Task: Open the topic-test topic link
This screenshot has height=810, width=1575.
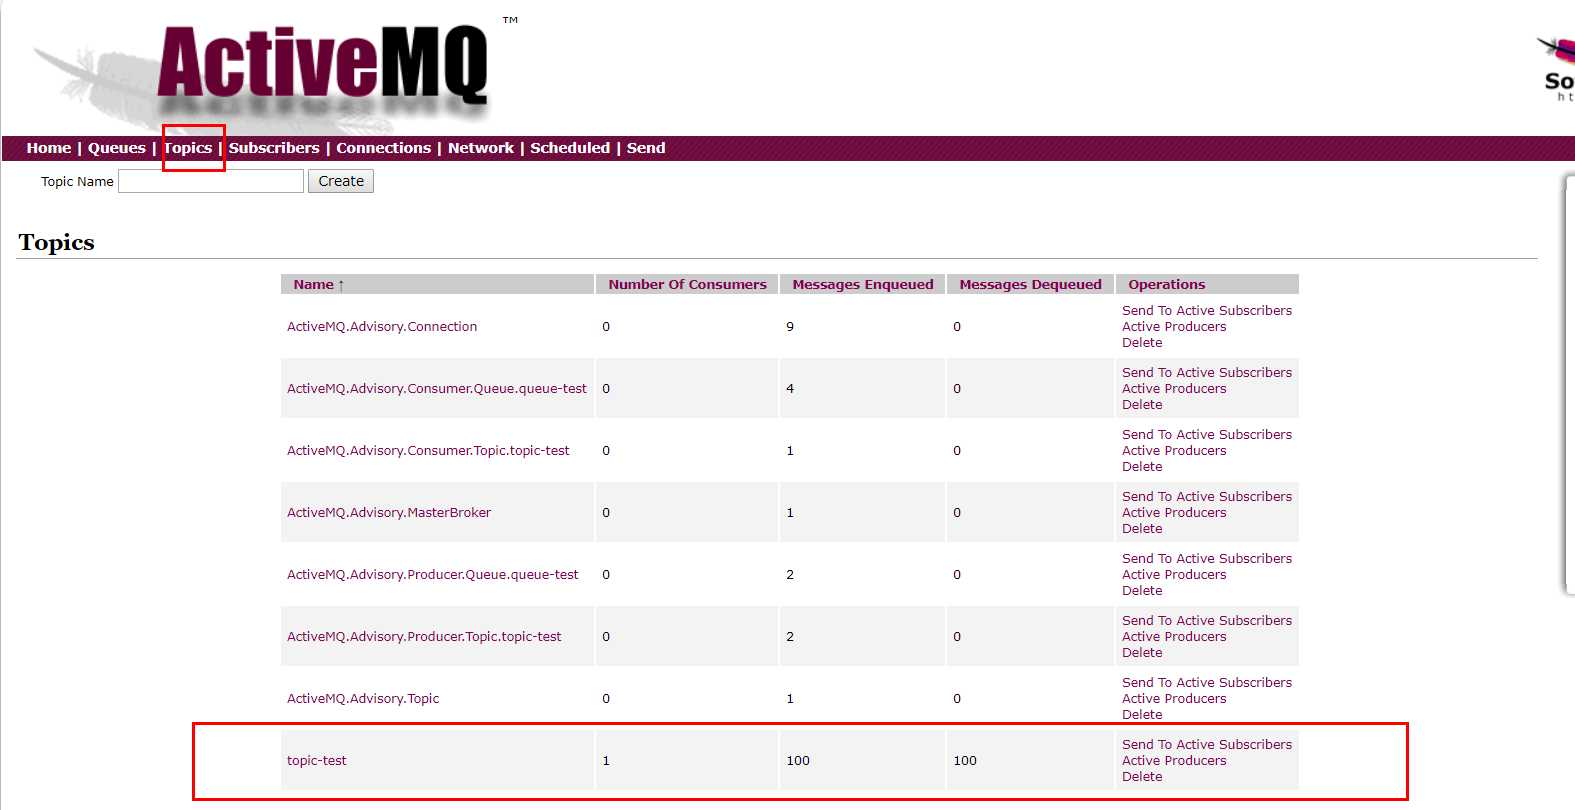Action: [x=317, y=761]
